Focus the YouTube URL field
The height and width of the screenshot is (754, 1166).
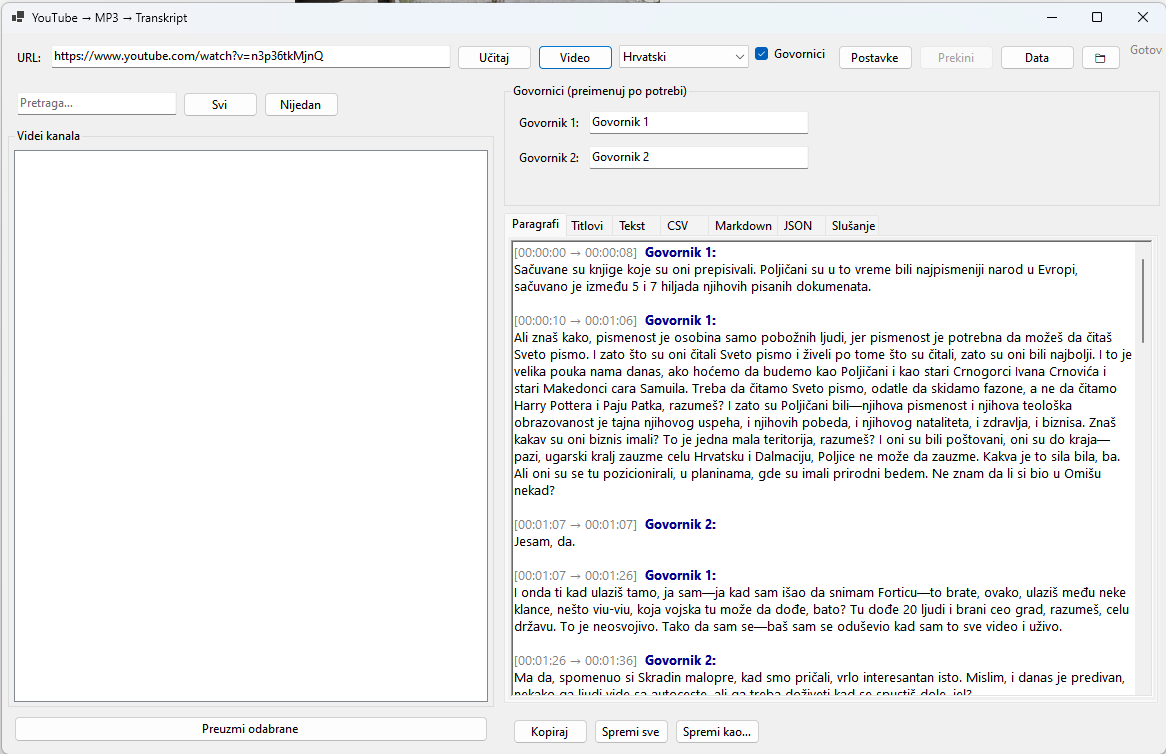pos(251,57)
